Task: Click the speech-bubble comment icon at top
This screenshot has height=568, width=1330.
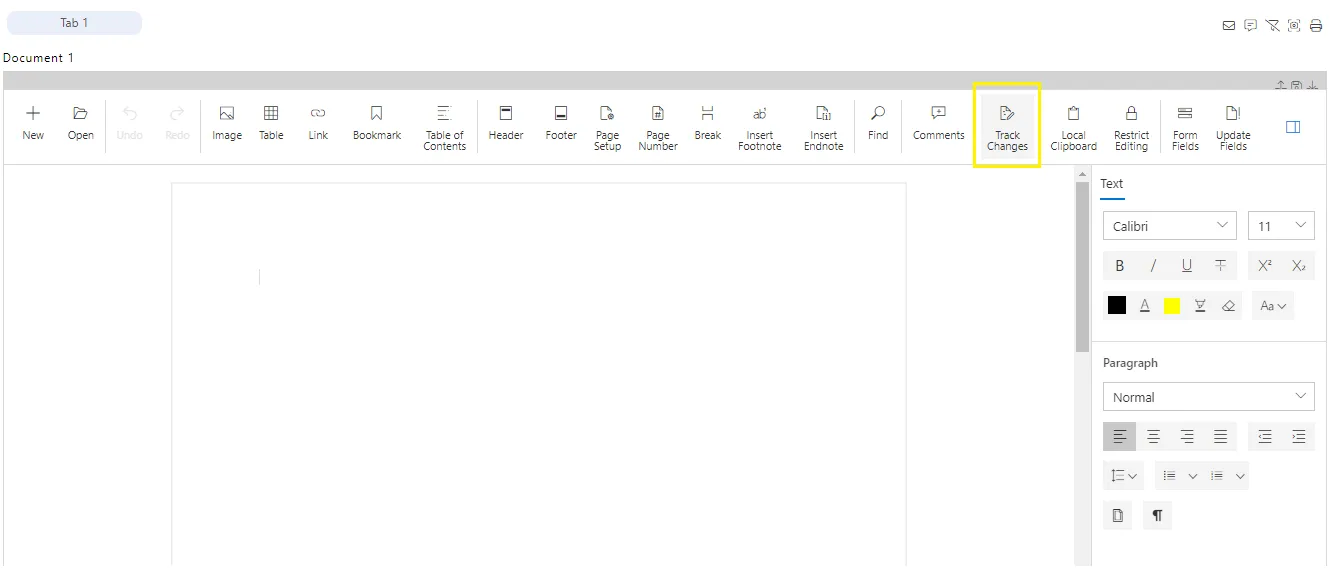Action: (1250, 26)
